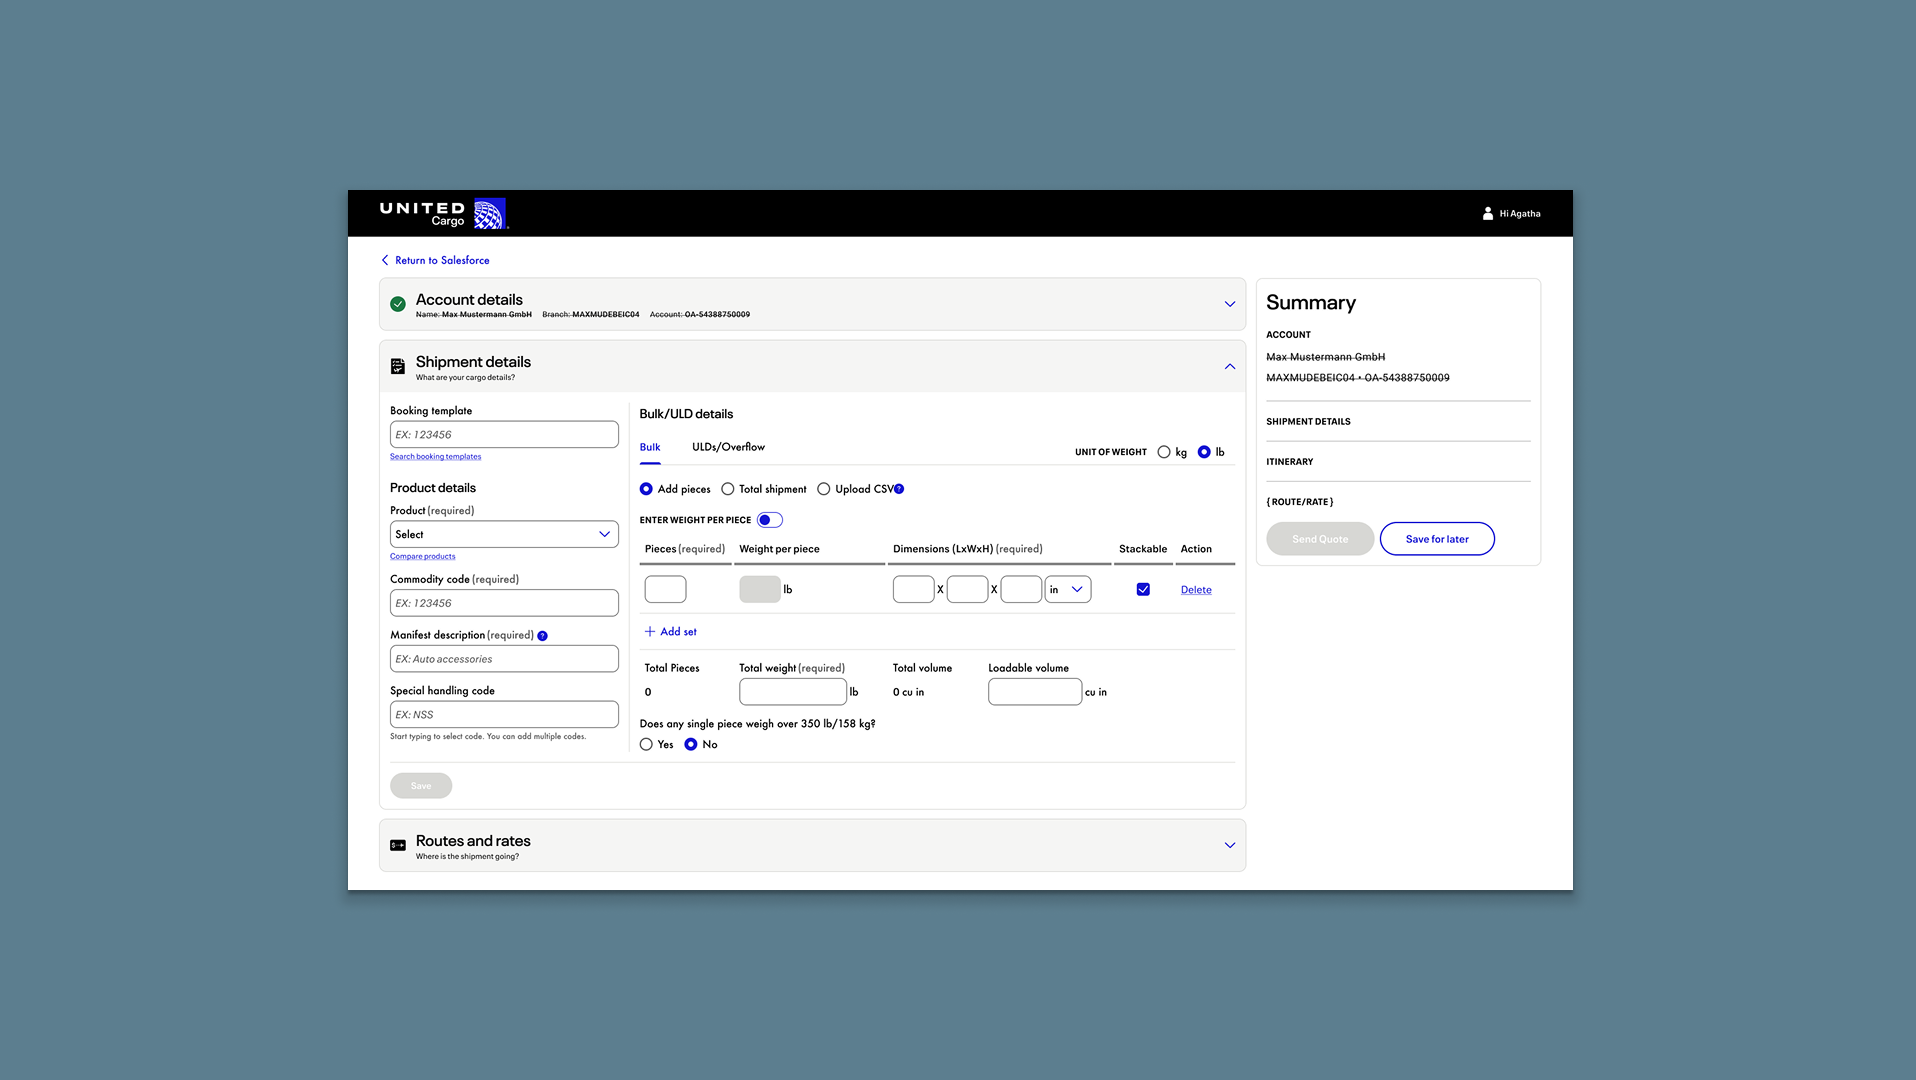Viewport: 1916px width, 1080px height.
Task: Click the Shipment details document icon
Action: (x=398, y=366)
